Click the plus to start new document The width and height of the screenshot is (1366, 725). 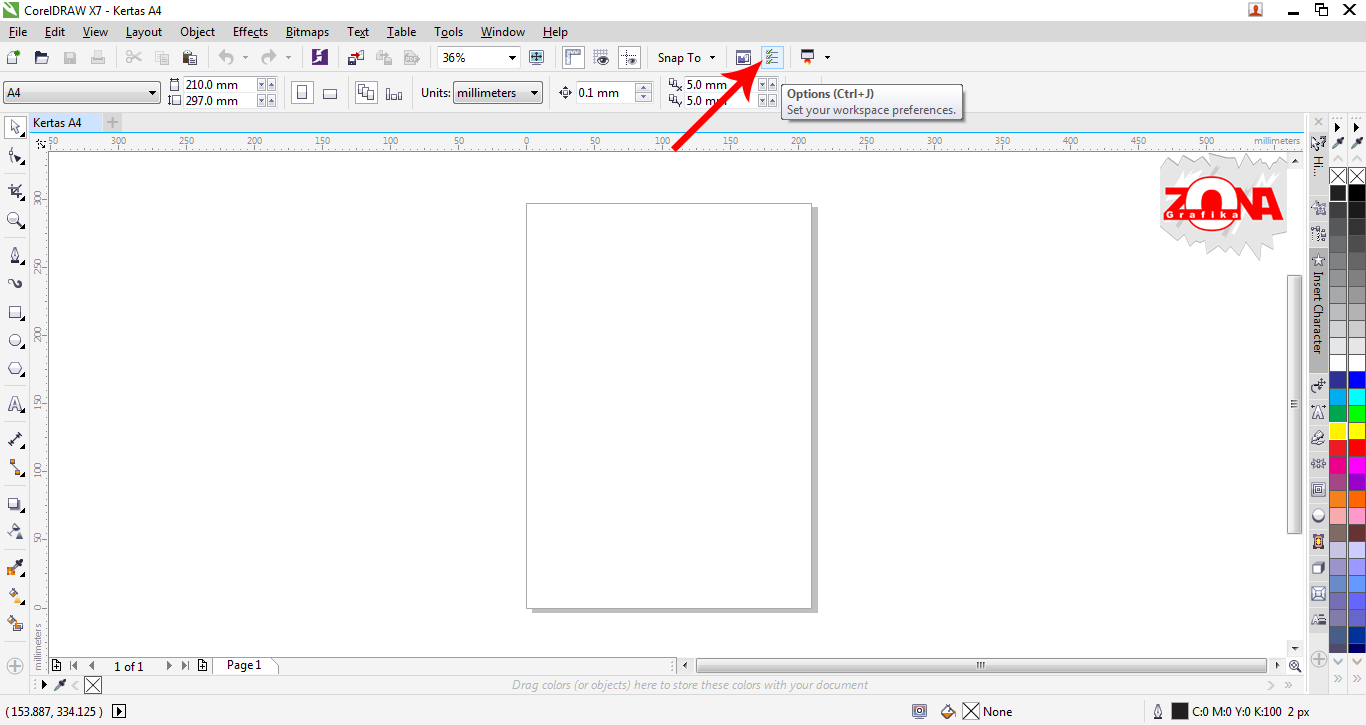point(113,123)
